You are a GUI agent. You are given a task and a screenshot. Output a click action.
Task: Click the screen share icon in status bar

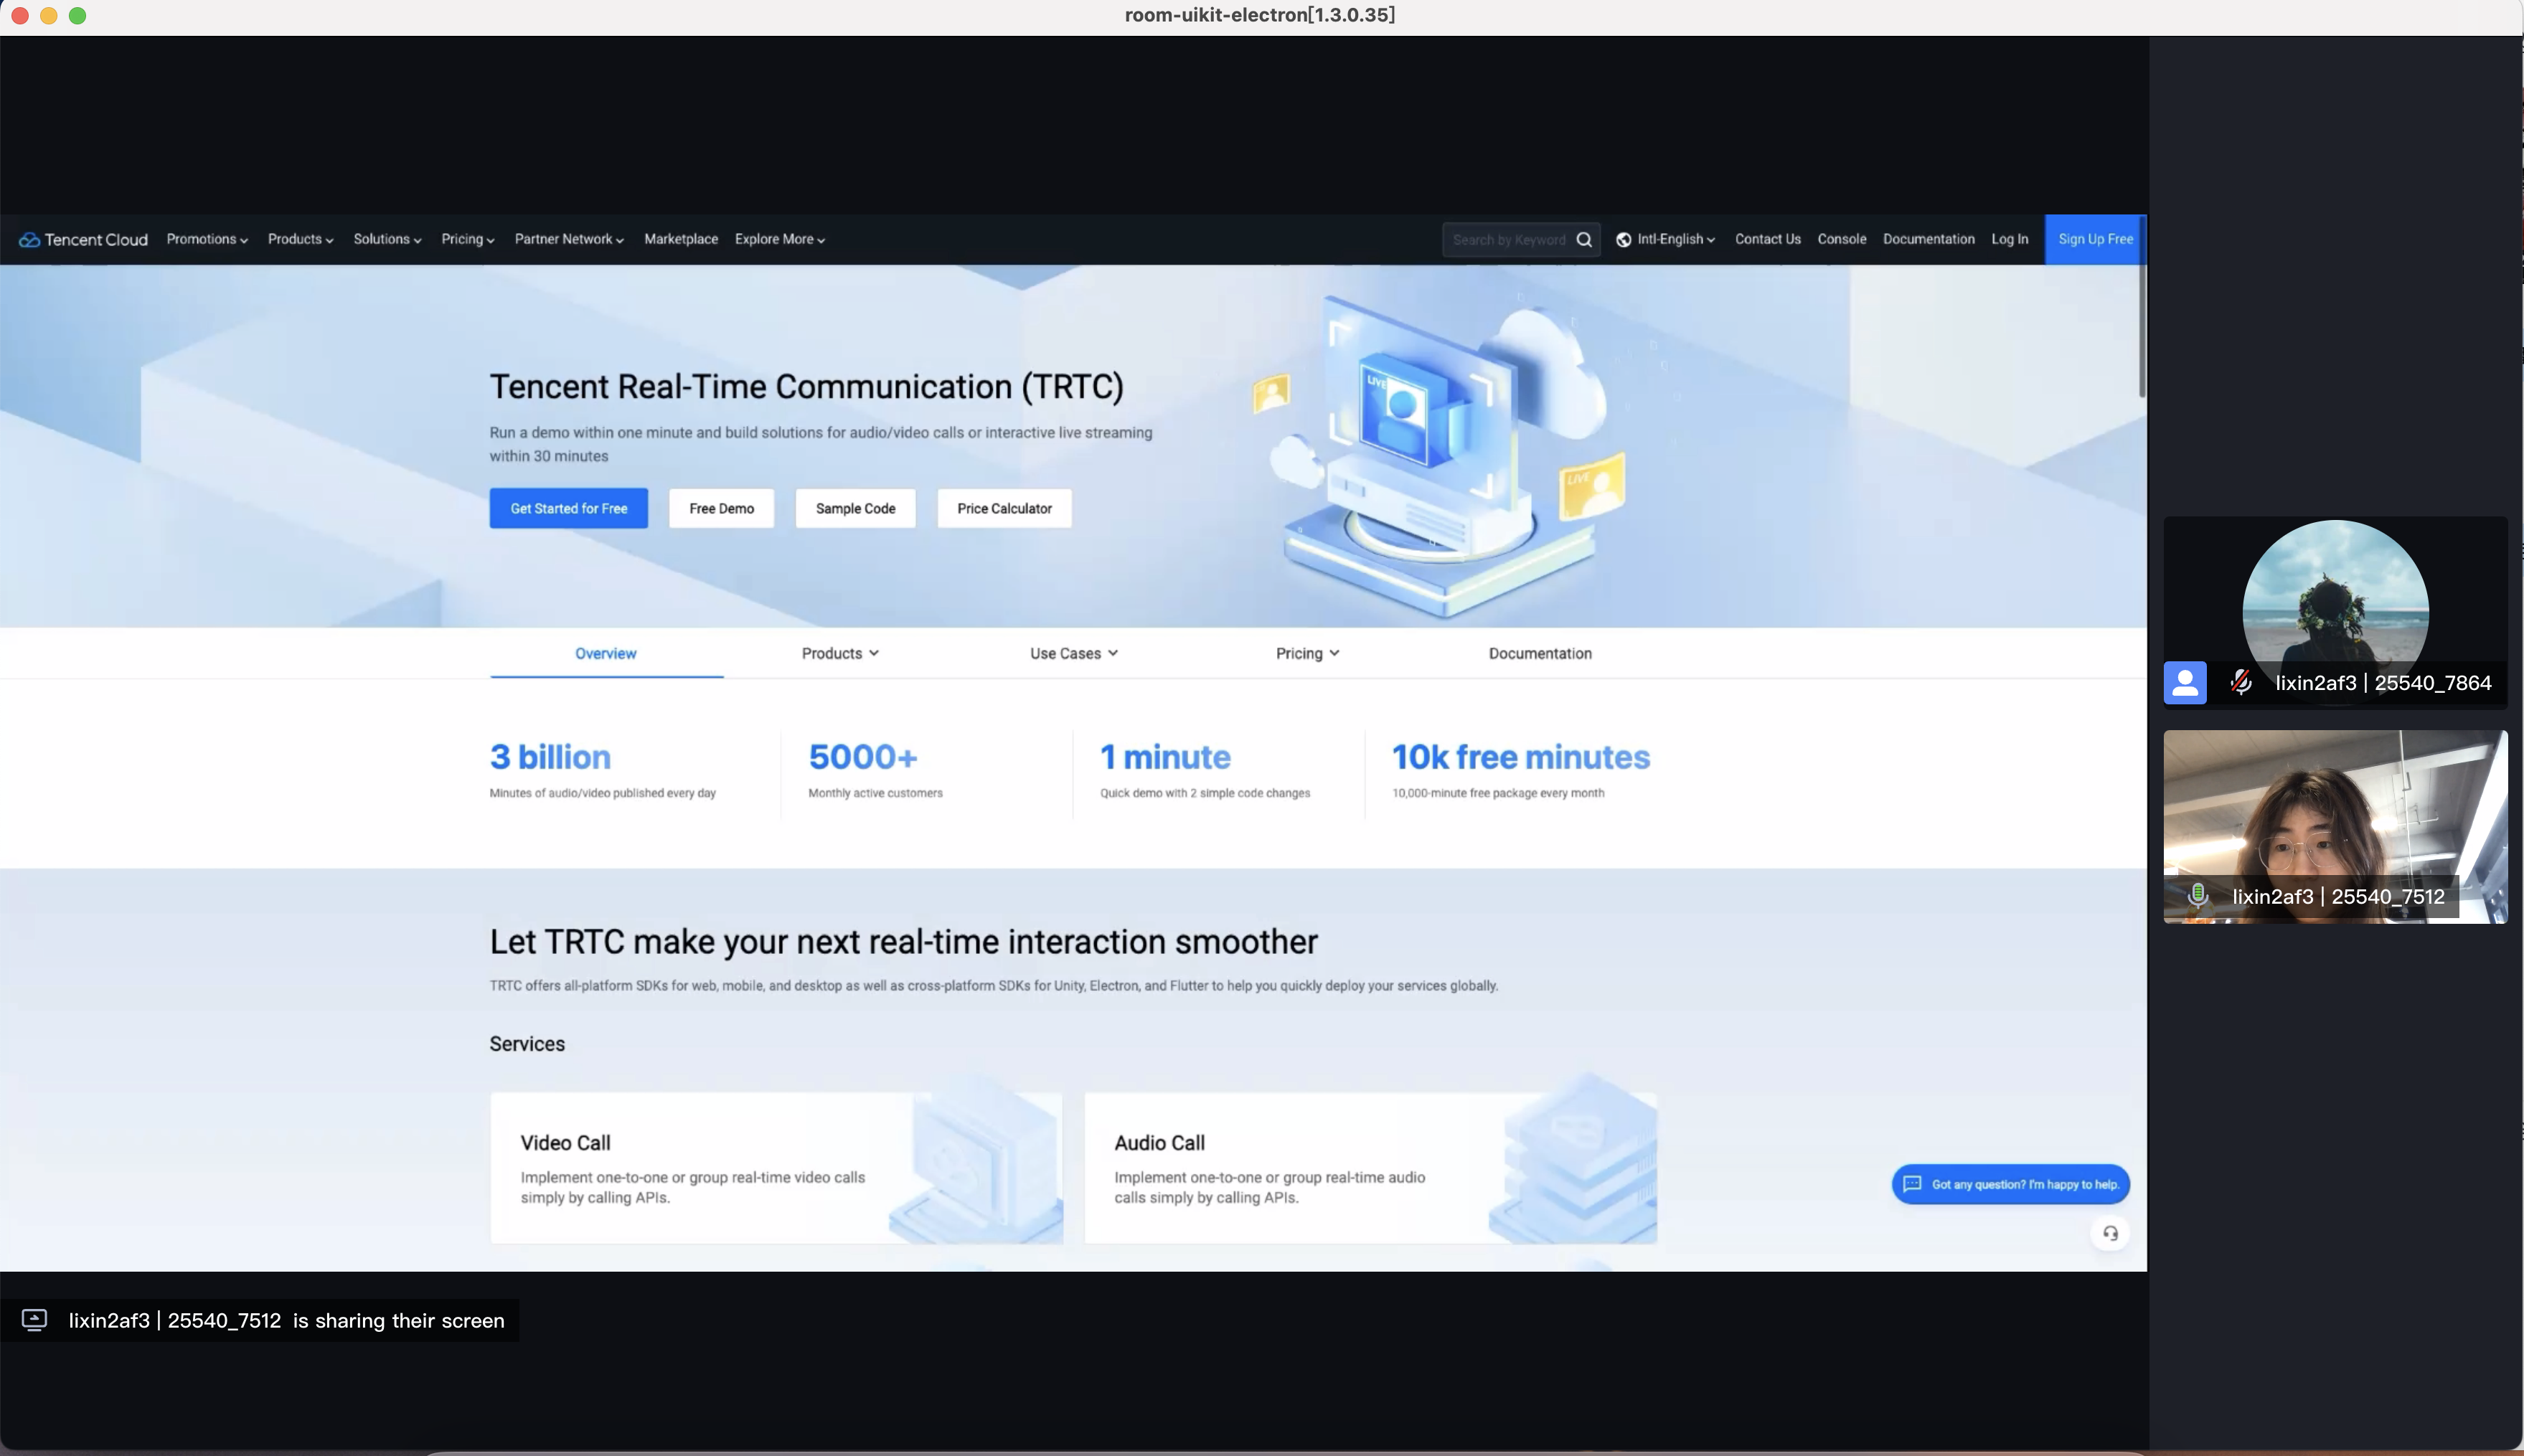tap(34, 1320)
